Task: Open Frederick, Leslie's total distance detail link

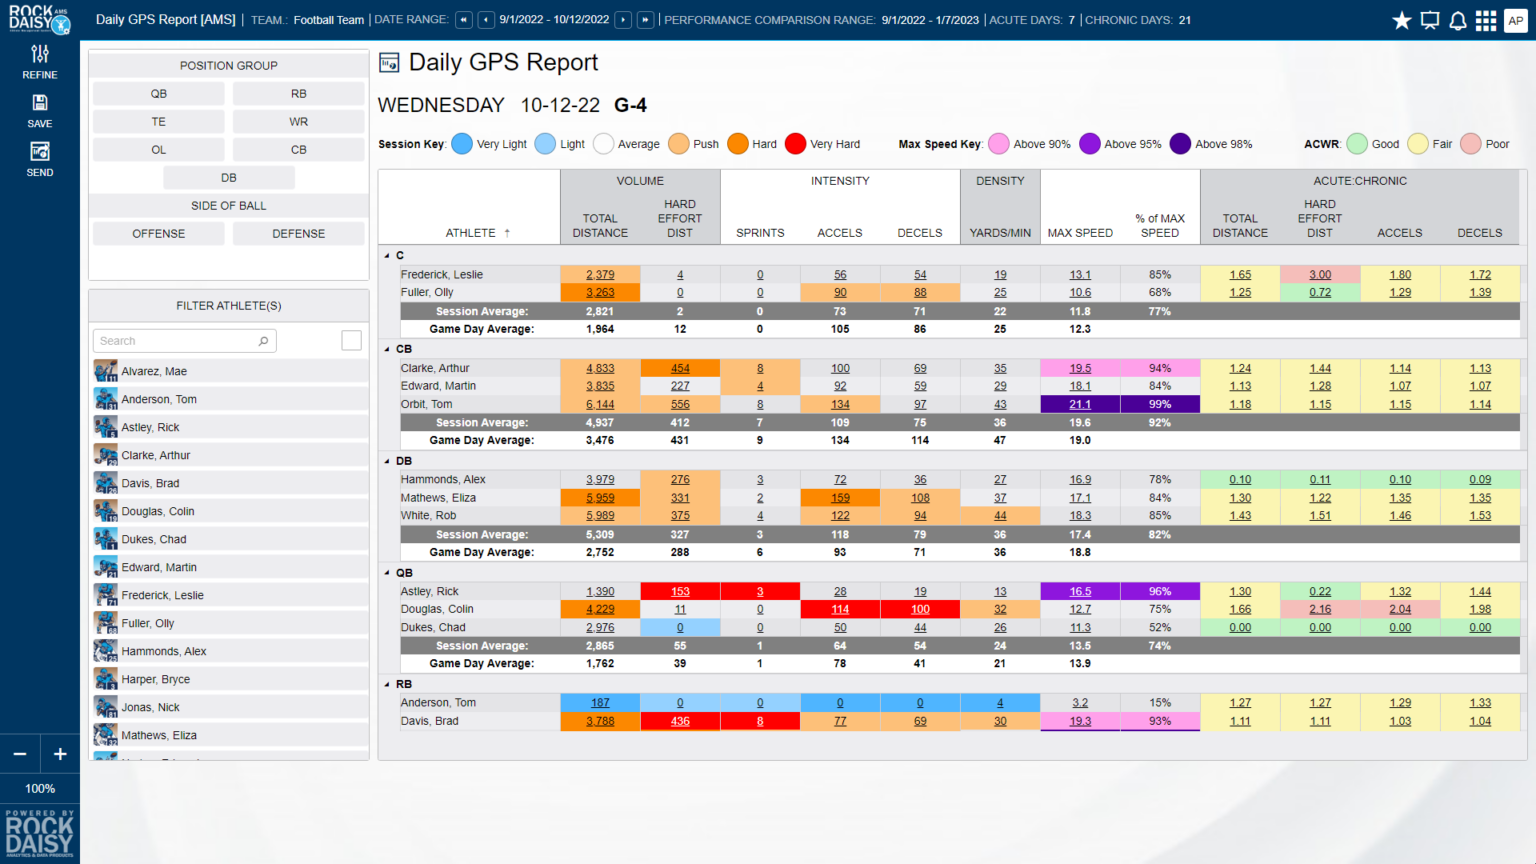Action: pos(599,274)
